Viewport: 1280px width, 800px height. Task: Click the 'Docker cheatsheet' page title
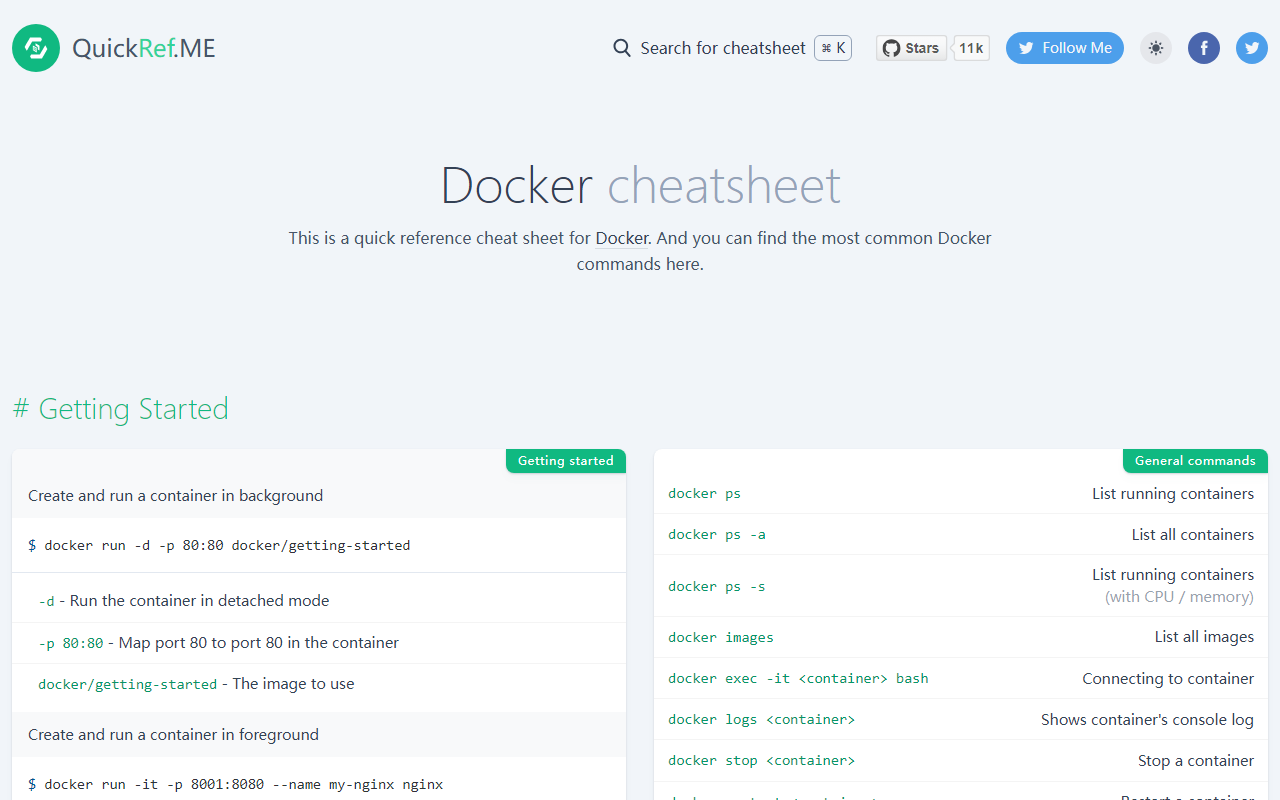tap(640, 185)
